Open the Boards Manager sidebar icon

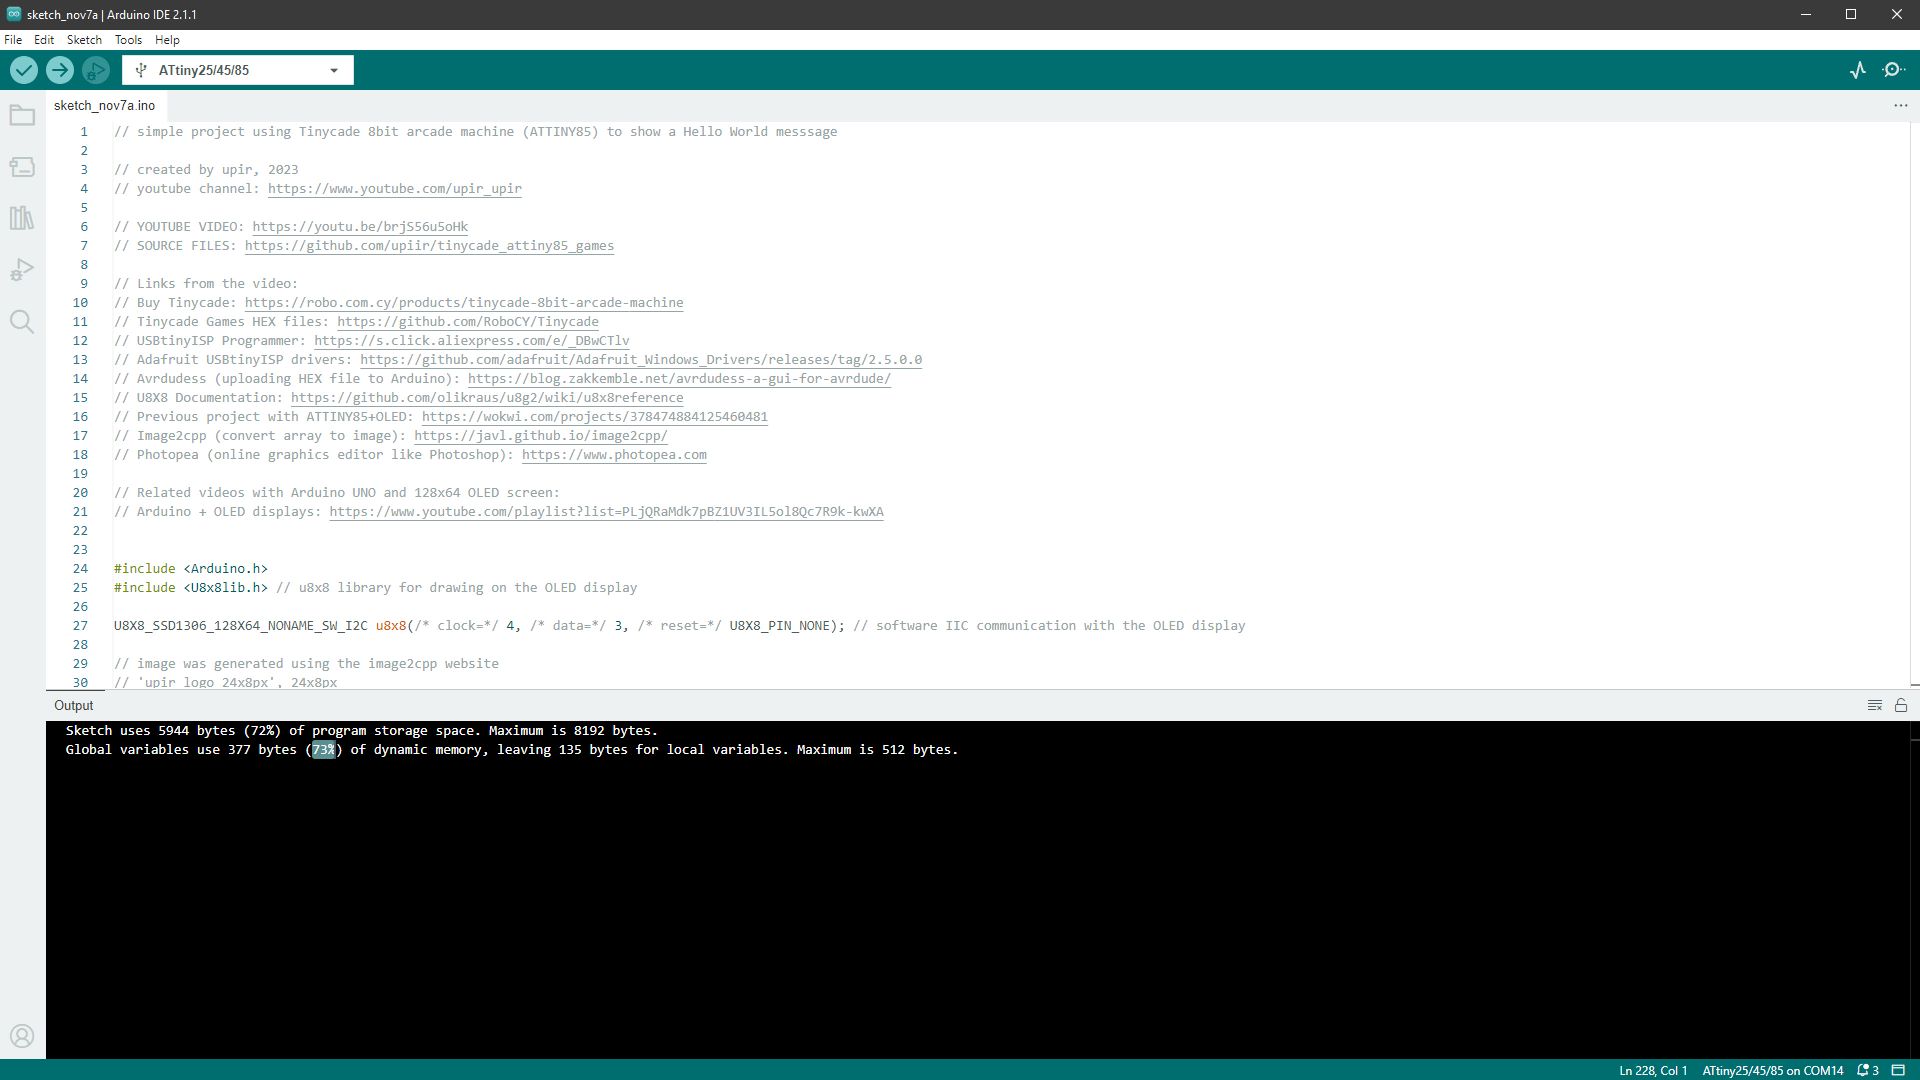point(22,167)
